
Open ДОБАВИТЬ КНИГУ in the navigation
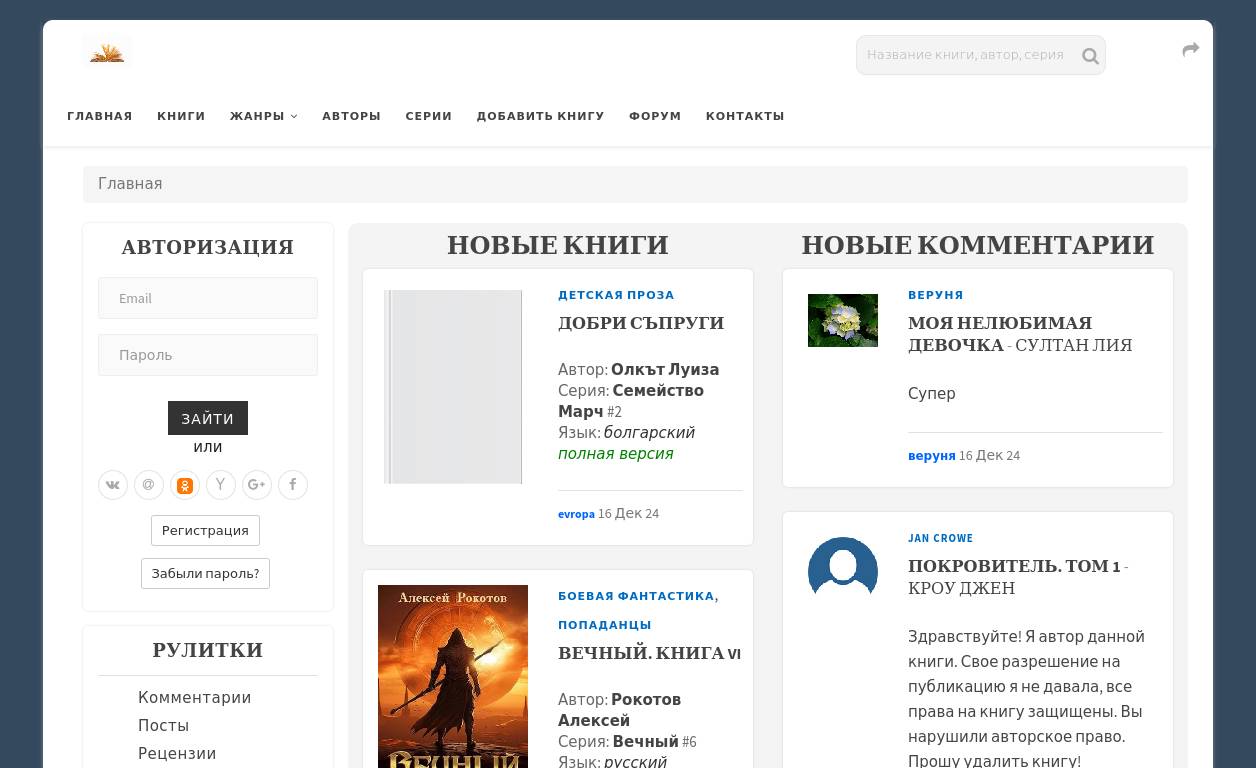540,116
